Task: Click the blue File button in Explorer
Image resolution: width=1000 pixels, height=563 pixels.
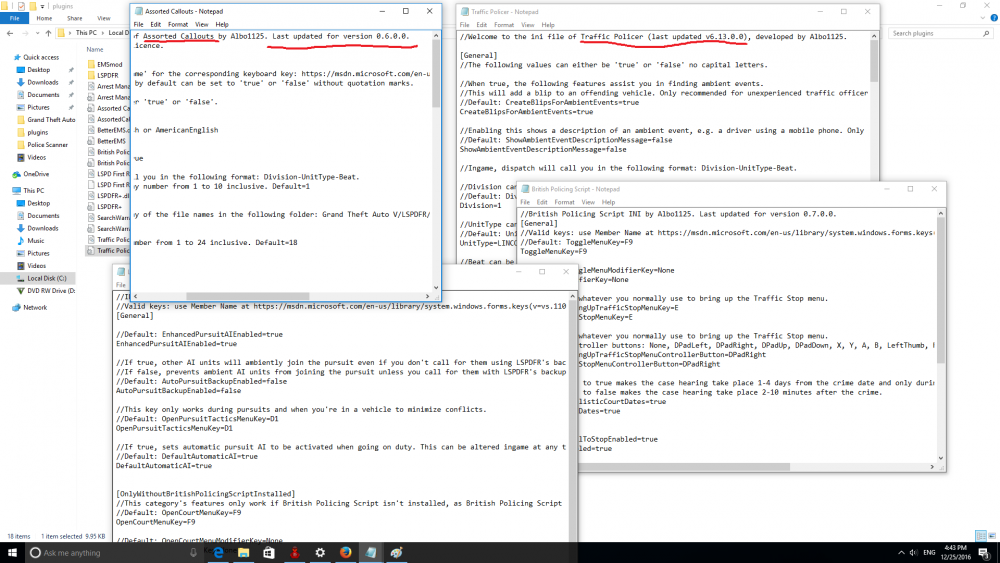Action: [14, 18]
